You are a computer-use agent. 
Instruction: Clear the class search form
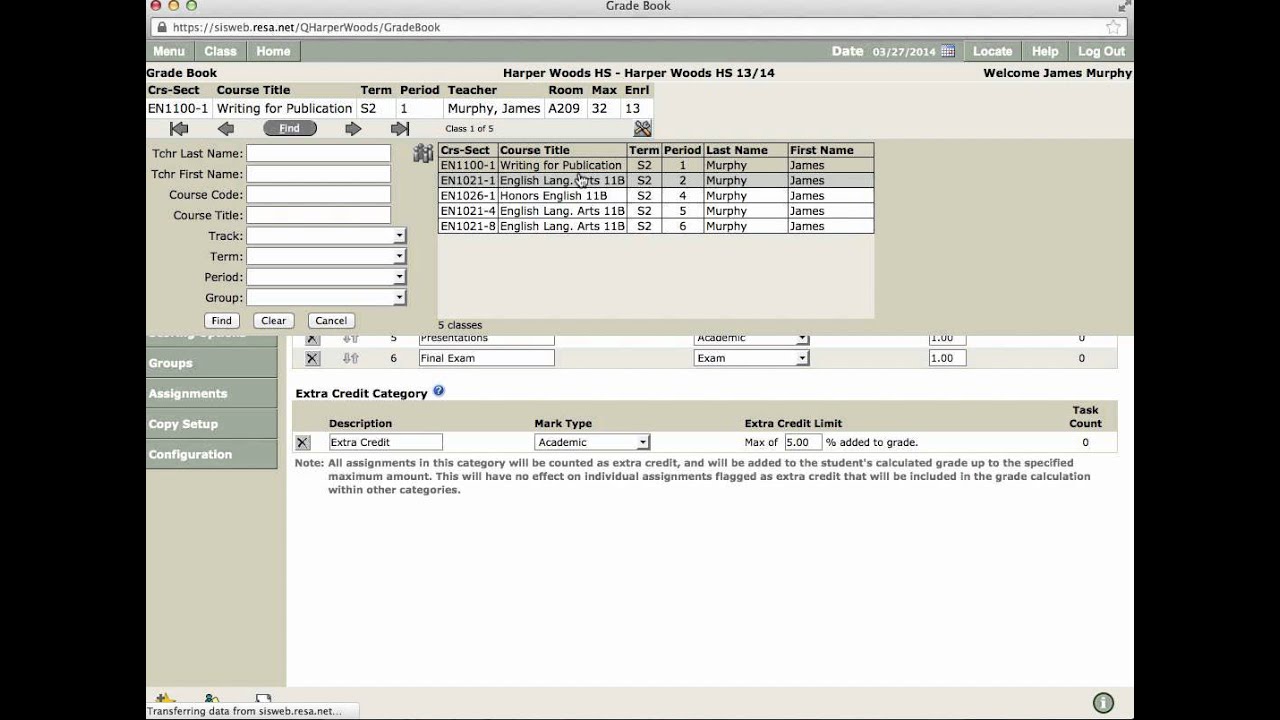[273, 321]
